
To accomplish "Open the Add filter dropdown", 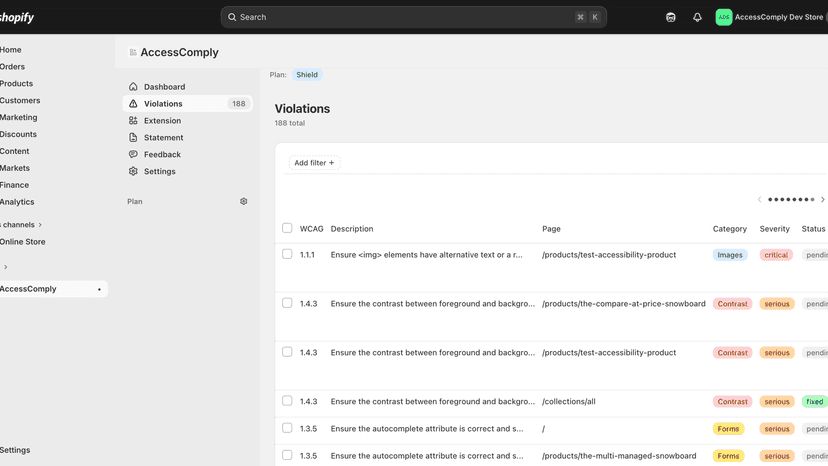I will [x=314, y=163].
